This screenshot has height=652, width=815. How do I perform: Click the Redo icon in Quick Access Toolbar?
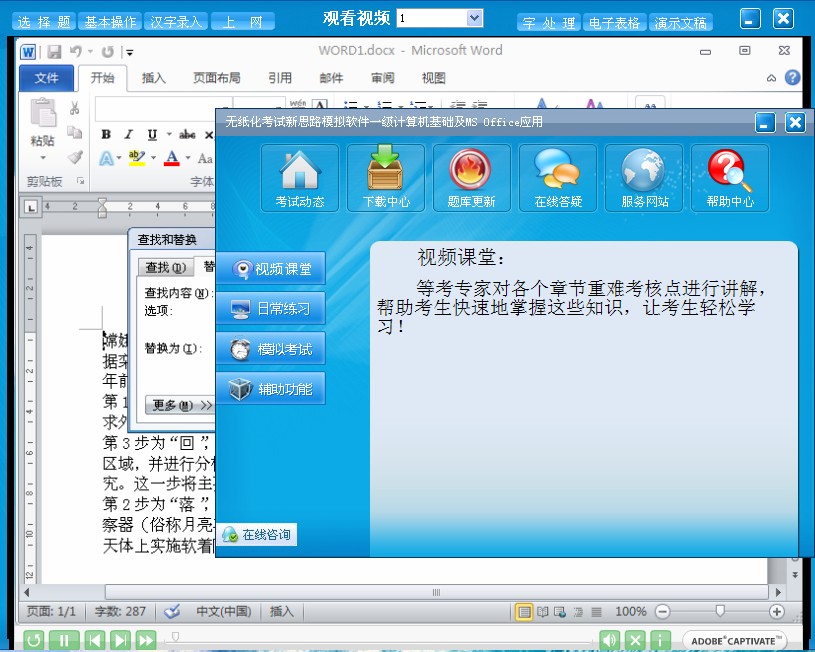tap(108, 51)
